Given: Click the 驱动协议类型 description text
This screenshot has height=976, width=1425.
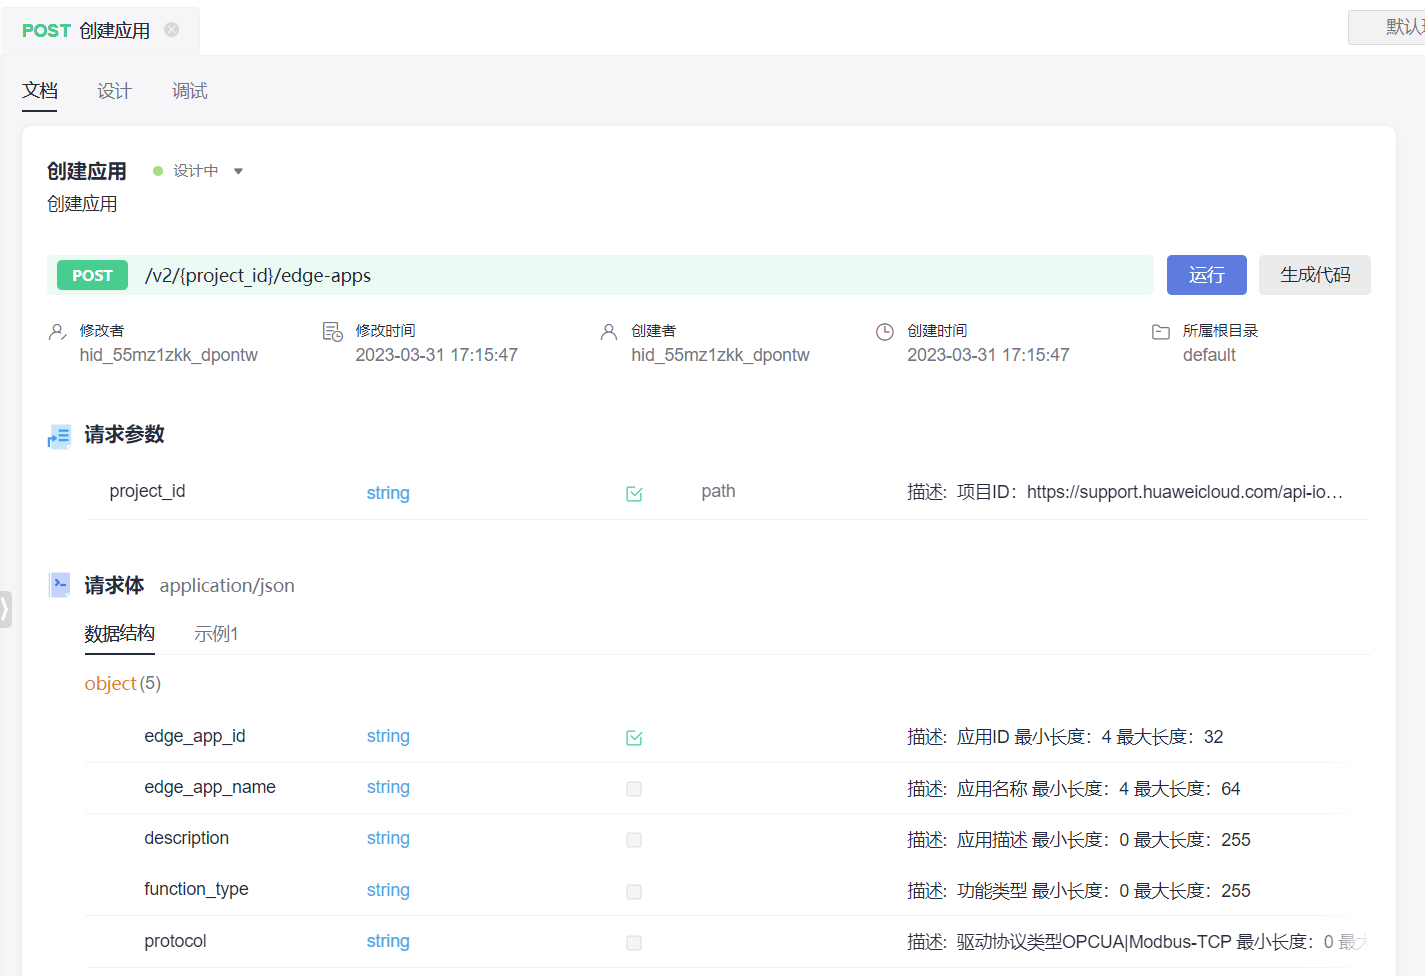Looking at the screenshot, I should click(x=1137, y=942).
